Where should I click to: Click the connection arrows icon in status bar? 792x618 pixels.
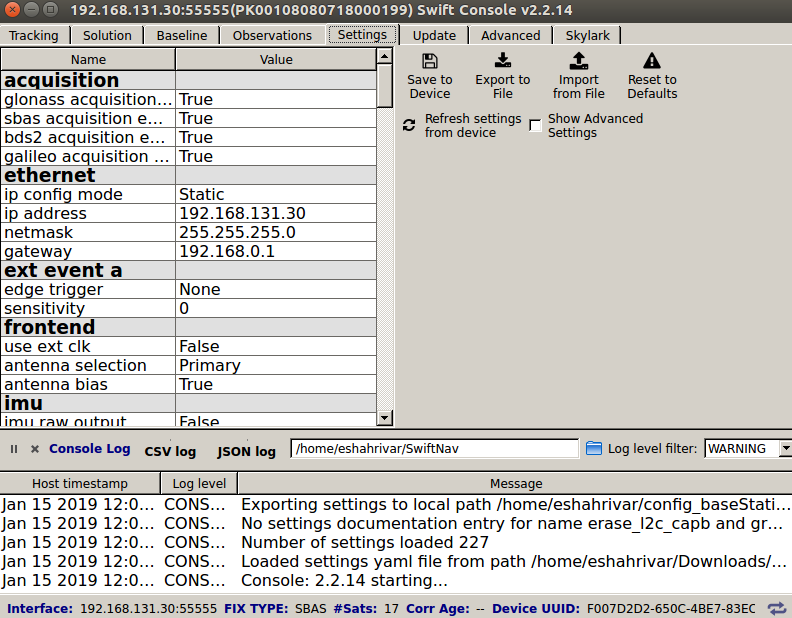tap(776, 608)
